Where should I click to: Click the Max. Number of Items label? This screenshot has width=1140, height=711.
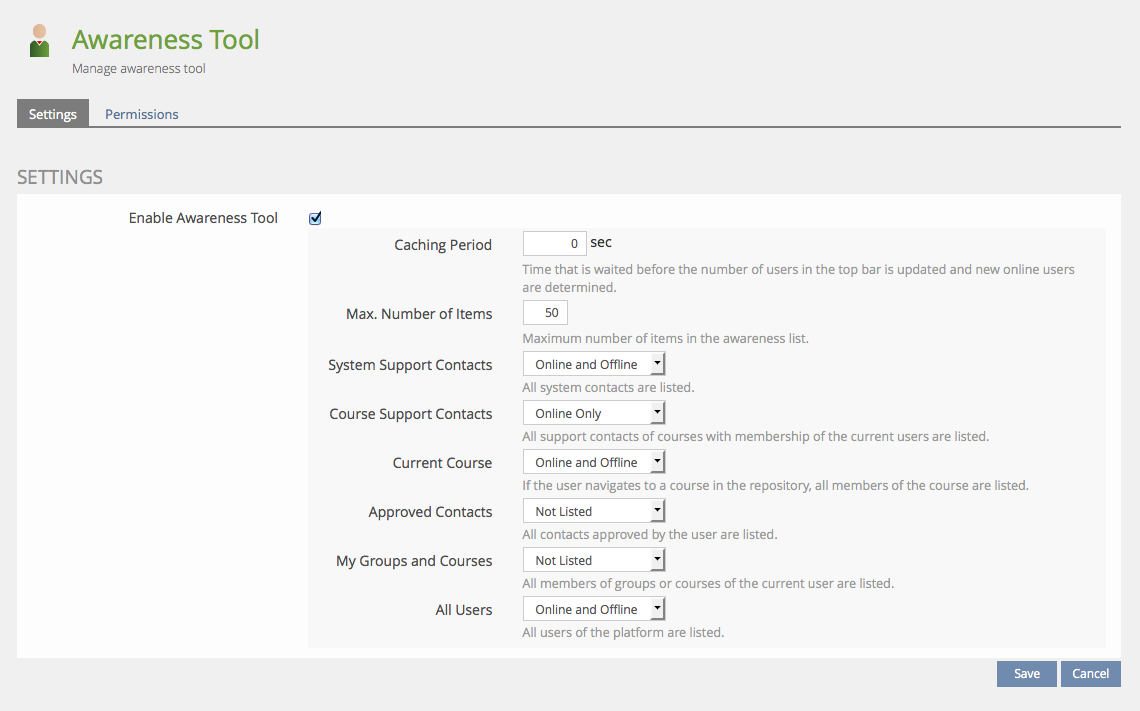pyautogui.click(x=419, y=314)
